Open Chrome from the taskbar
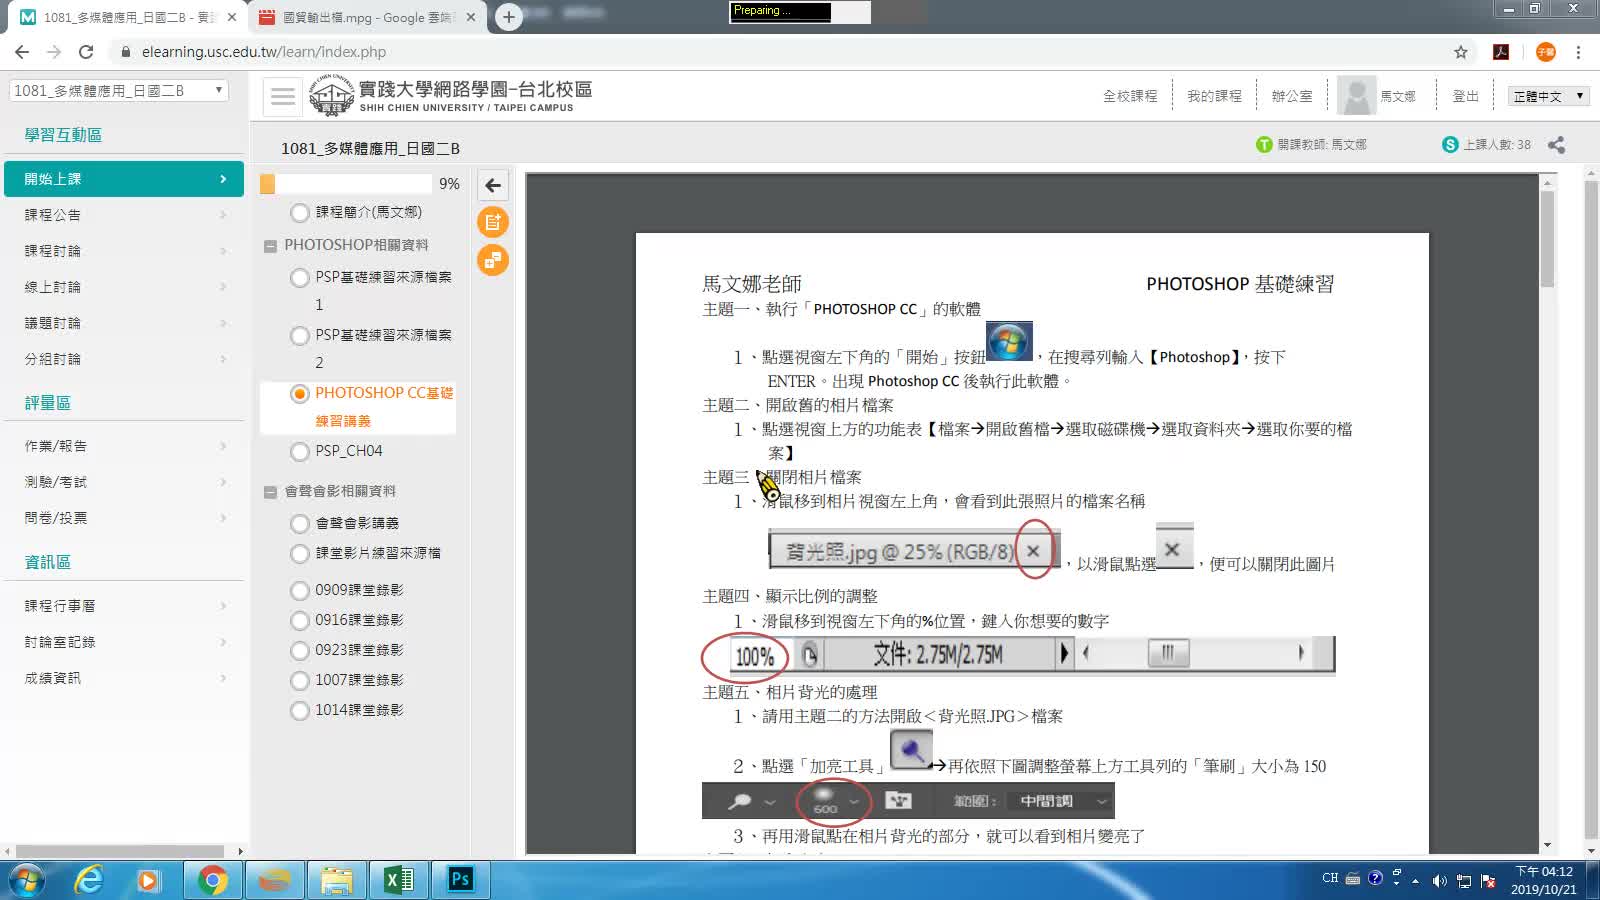1600x900 pixels. (212, 880)
